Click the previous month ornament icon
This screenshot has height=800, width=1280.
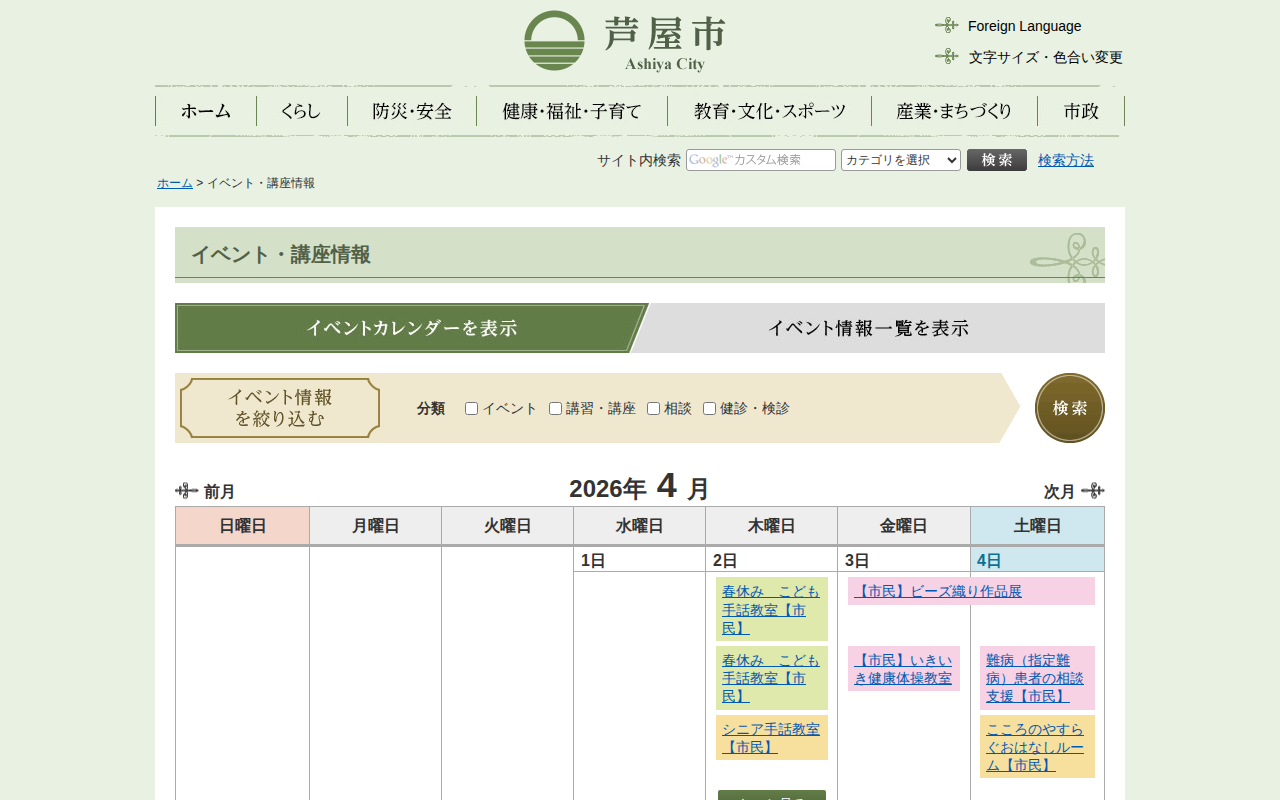(186, 491)
